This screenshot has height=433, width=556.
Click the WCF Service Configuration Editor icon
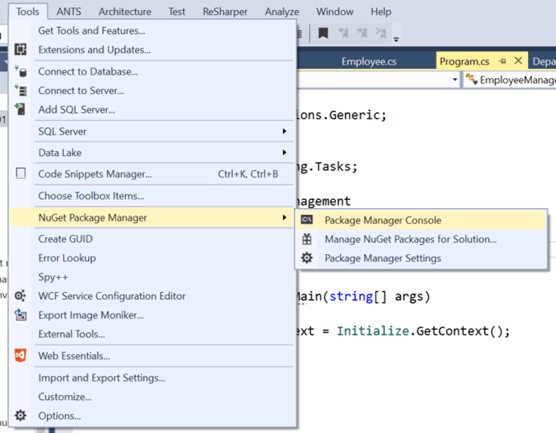pyautogui.click(x=21, y=295)
